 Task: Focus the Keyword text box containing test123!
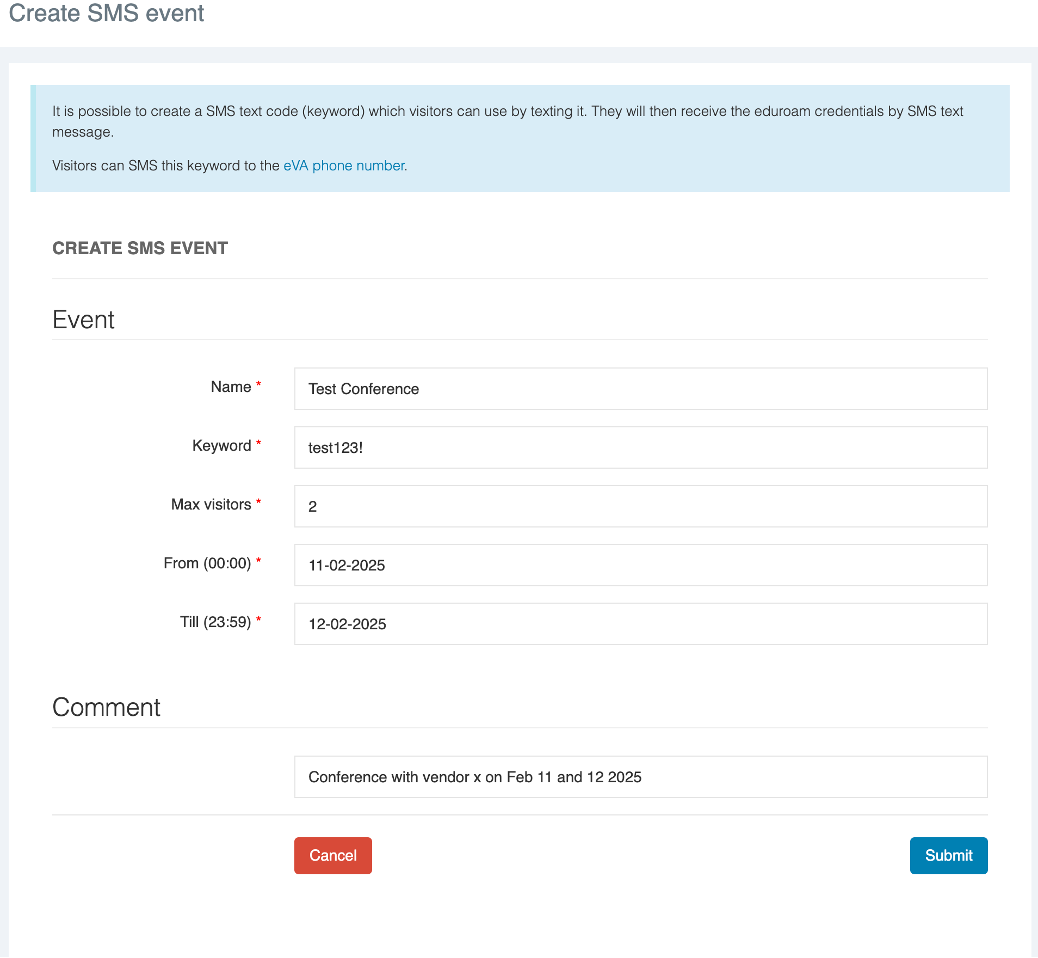(x=640, y=447)
